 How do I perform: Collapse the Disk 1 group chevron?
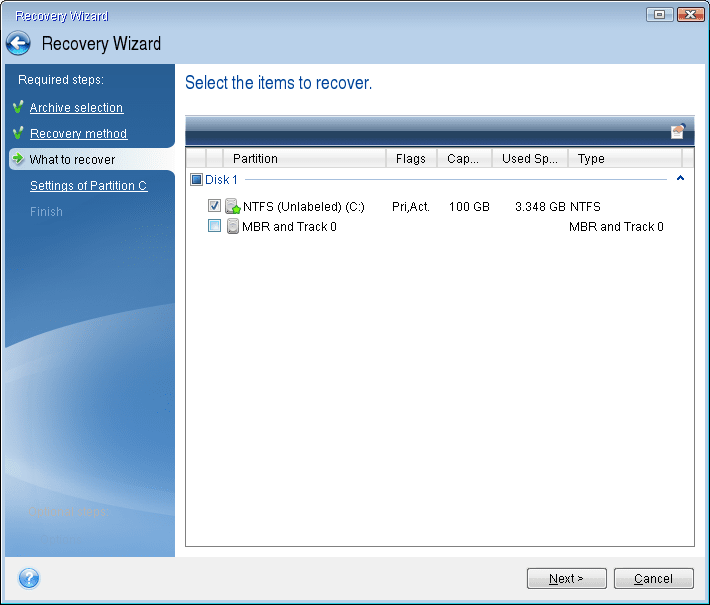pyautogui.click(x=681, y=179)
